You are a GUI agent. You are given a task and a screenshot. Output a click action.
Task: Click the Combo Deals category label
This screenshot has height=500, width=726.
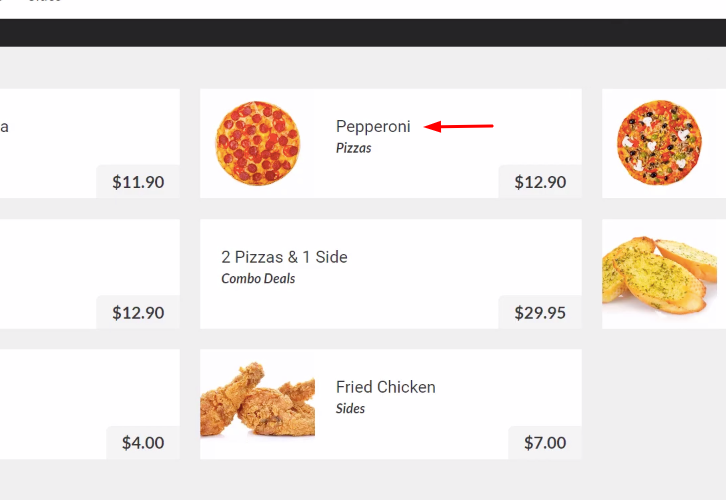point(258,279)
